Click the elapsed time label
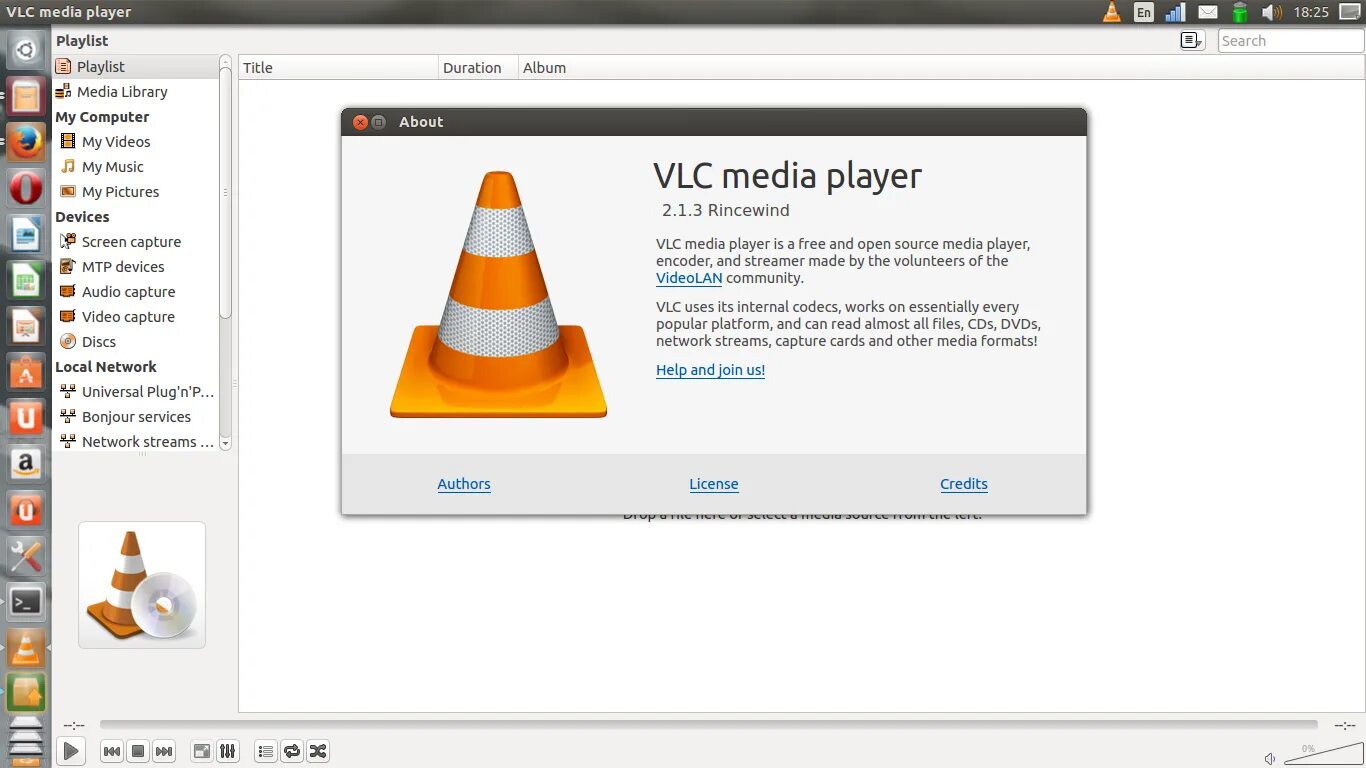 click(x=74, y=725)
